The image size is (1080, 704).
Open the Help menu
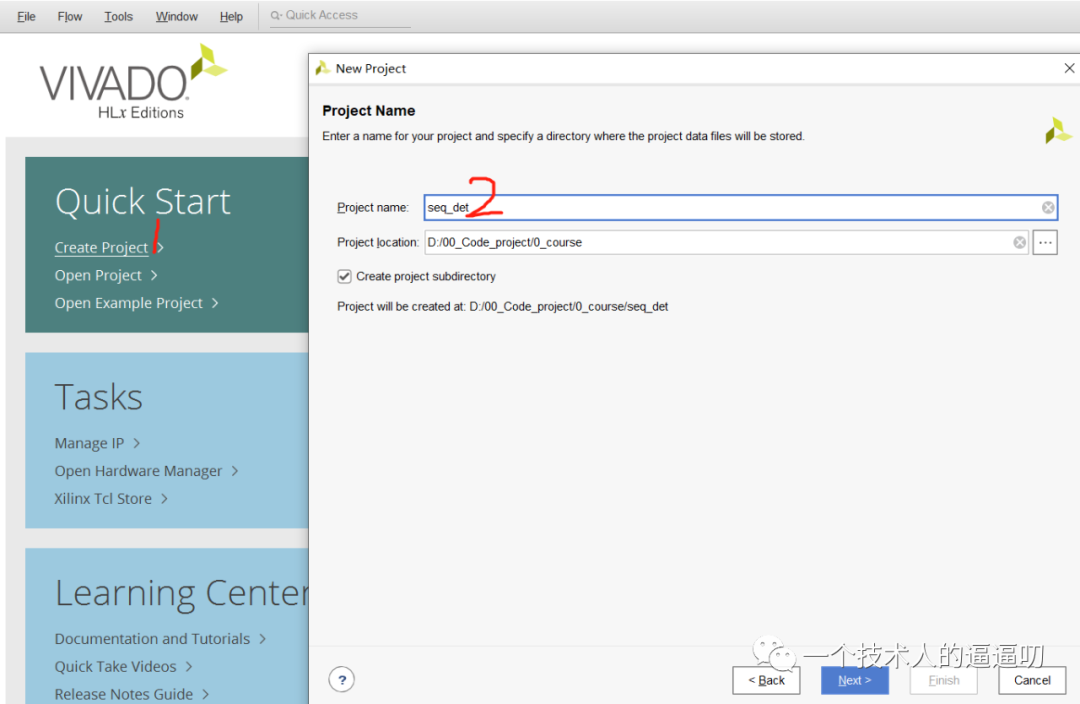click(x=231, y=16)
